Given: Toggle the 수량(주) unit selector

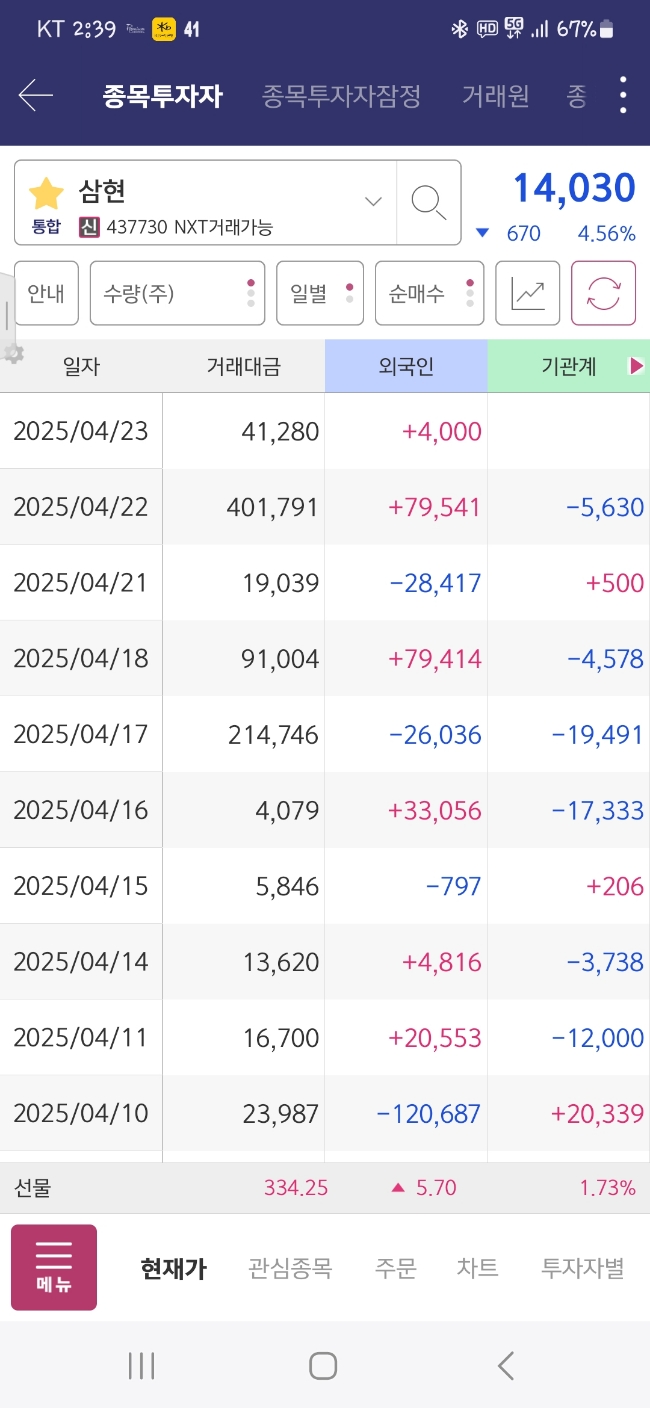Looking at the screenshot, I should pos(177,293).
